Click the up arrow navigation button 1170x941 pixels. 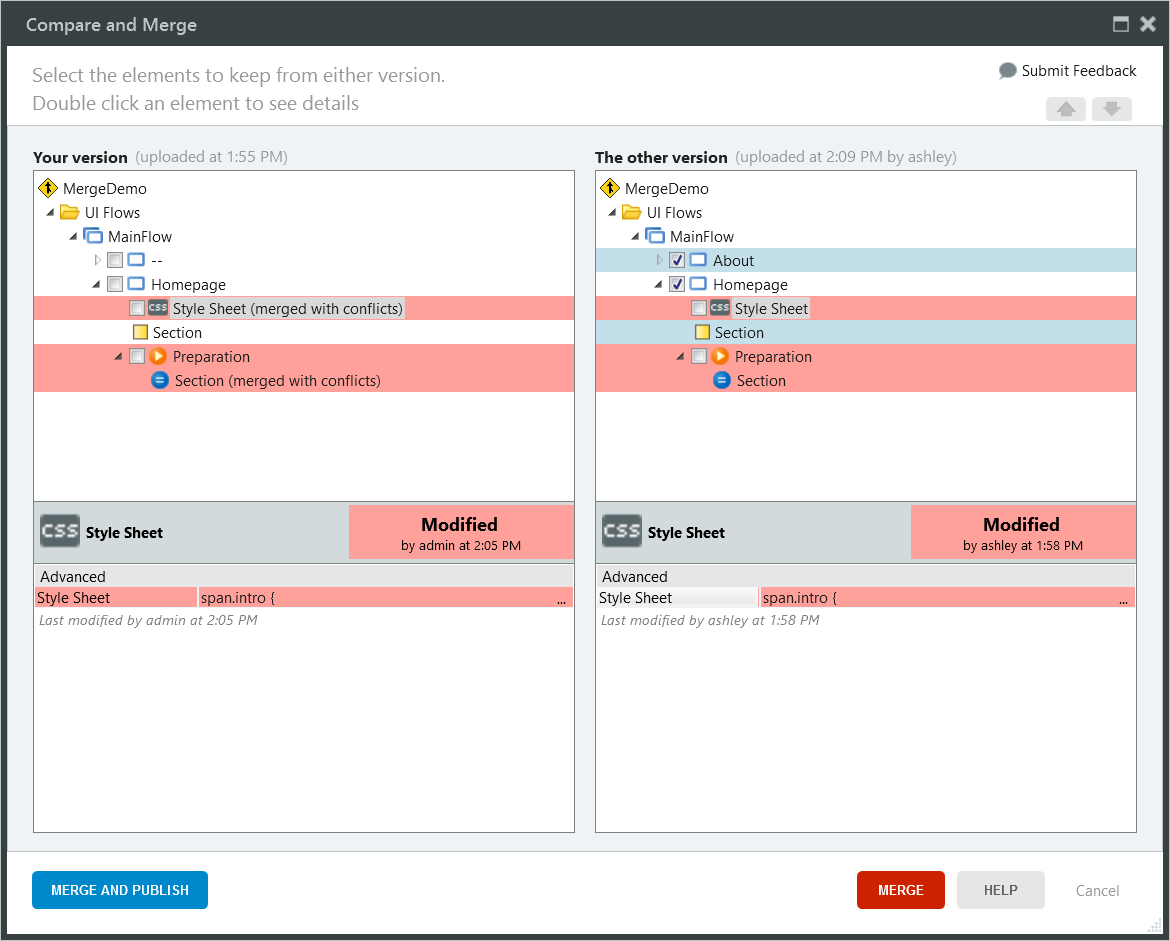coord(1065,109)
